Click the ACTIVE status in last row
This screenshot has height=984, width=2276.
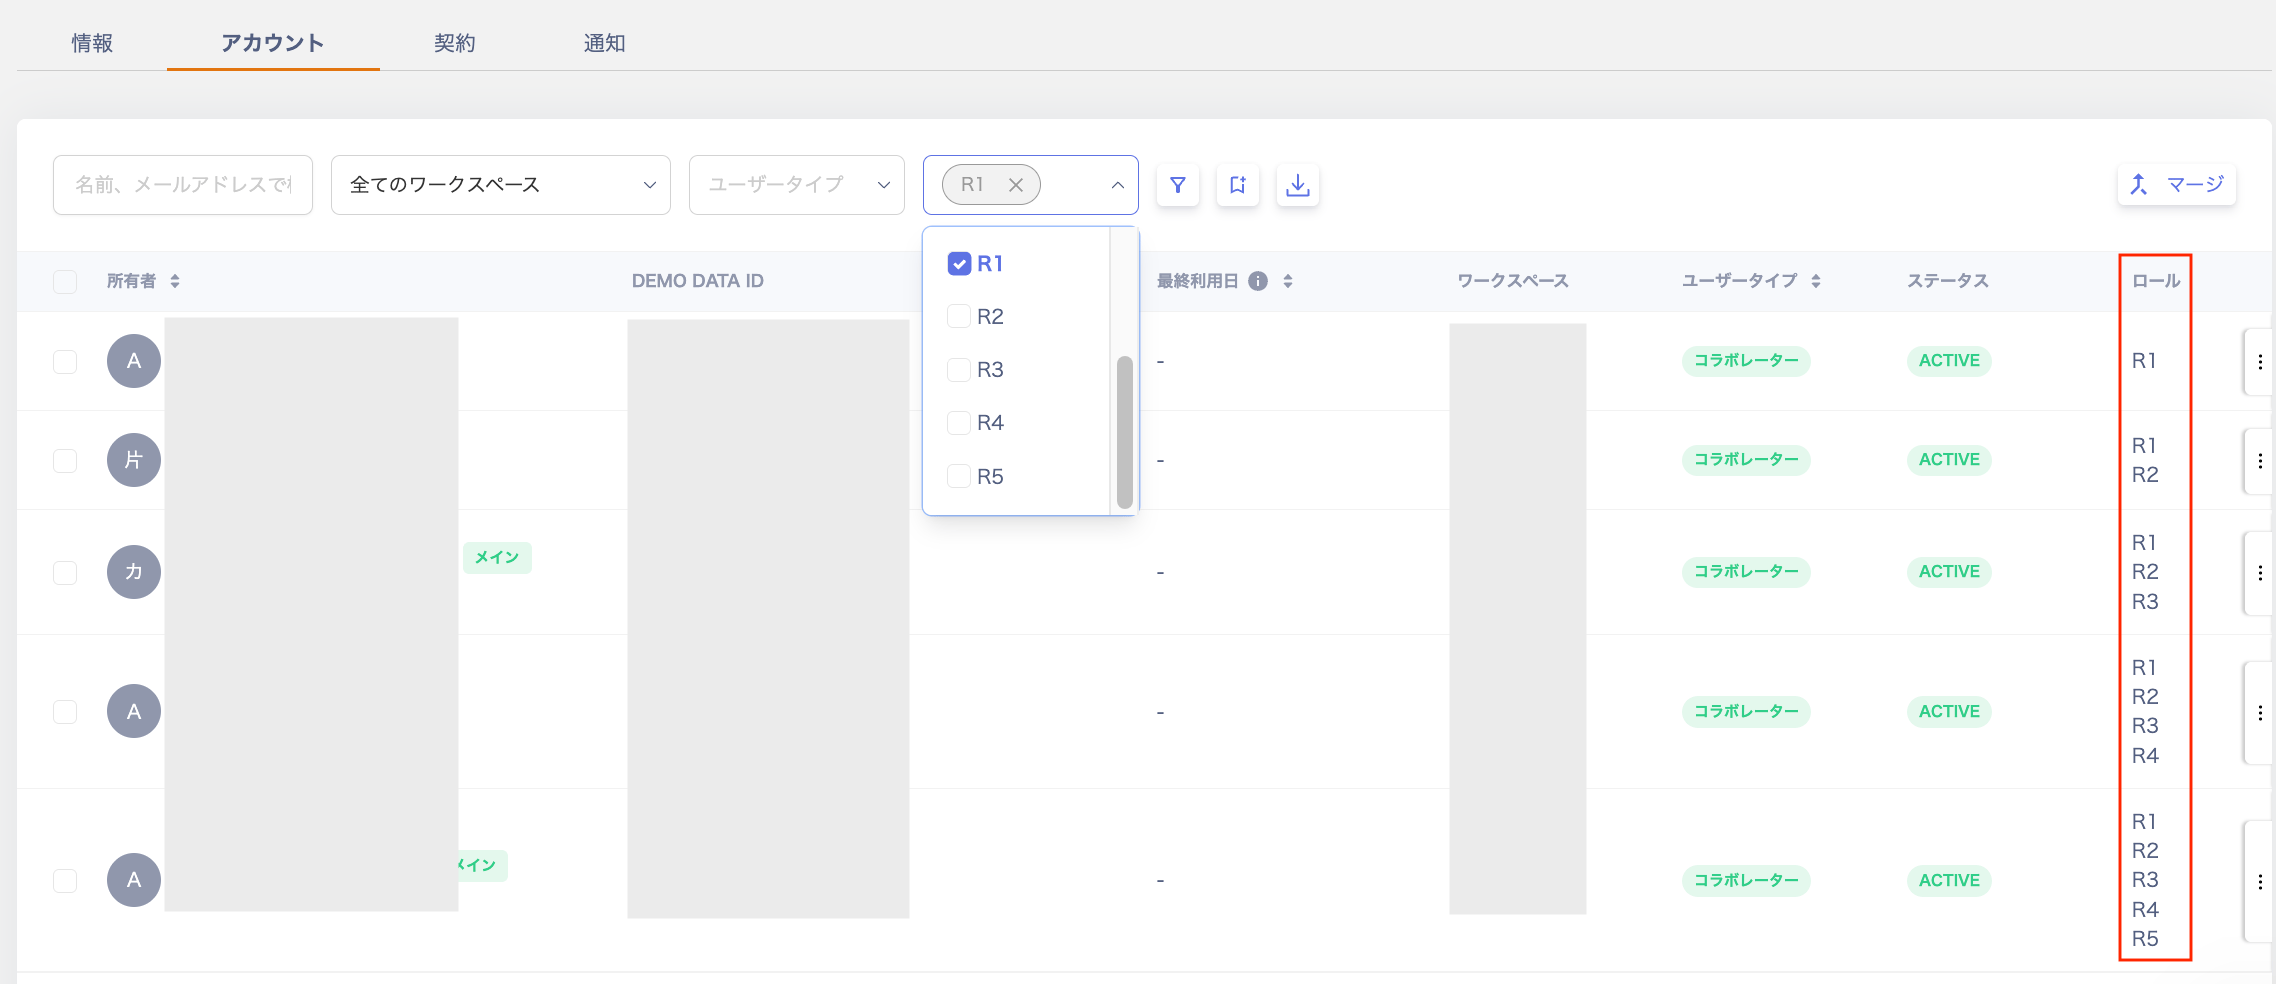click(1949, 880)
